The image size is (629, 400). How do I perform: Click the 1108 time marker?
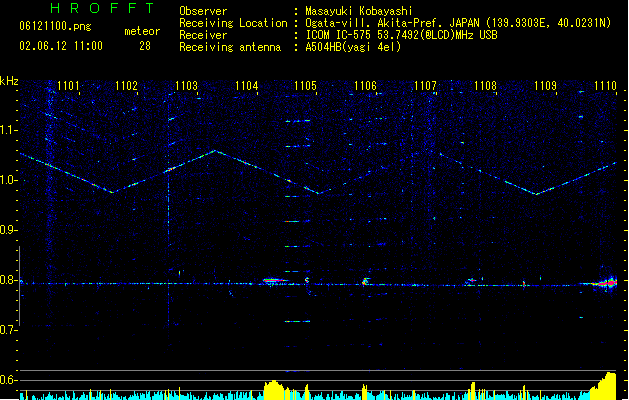(485, 86)
